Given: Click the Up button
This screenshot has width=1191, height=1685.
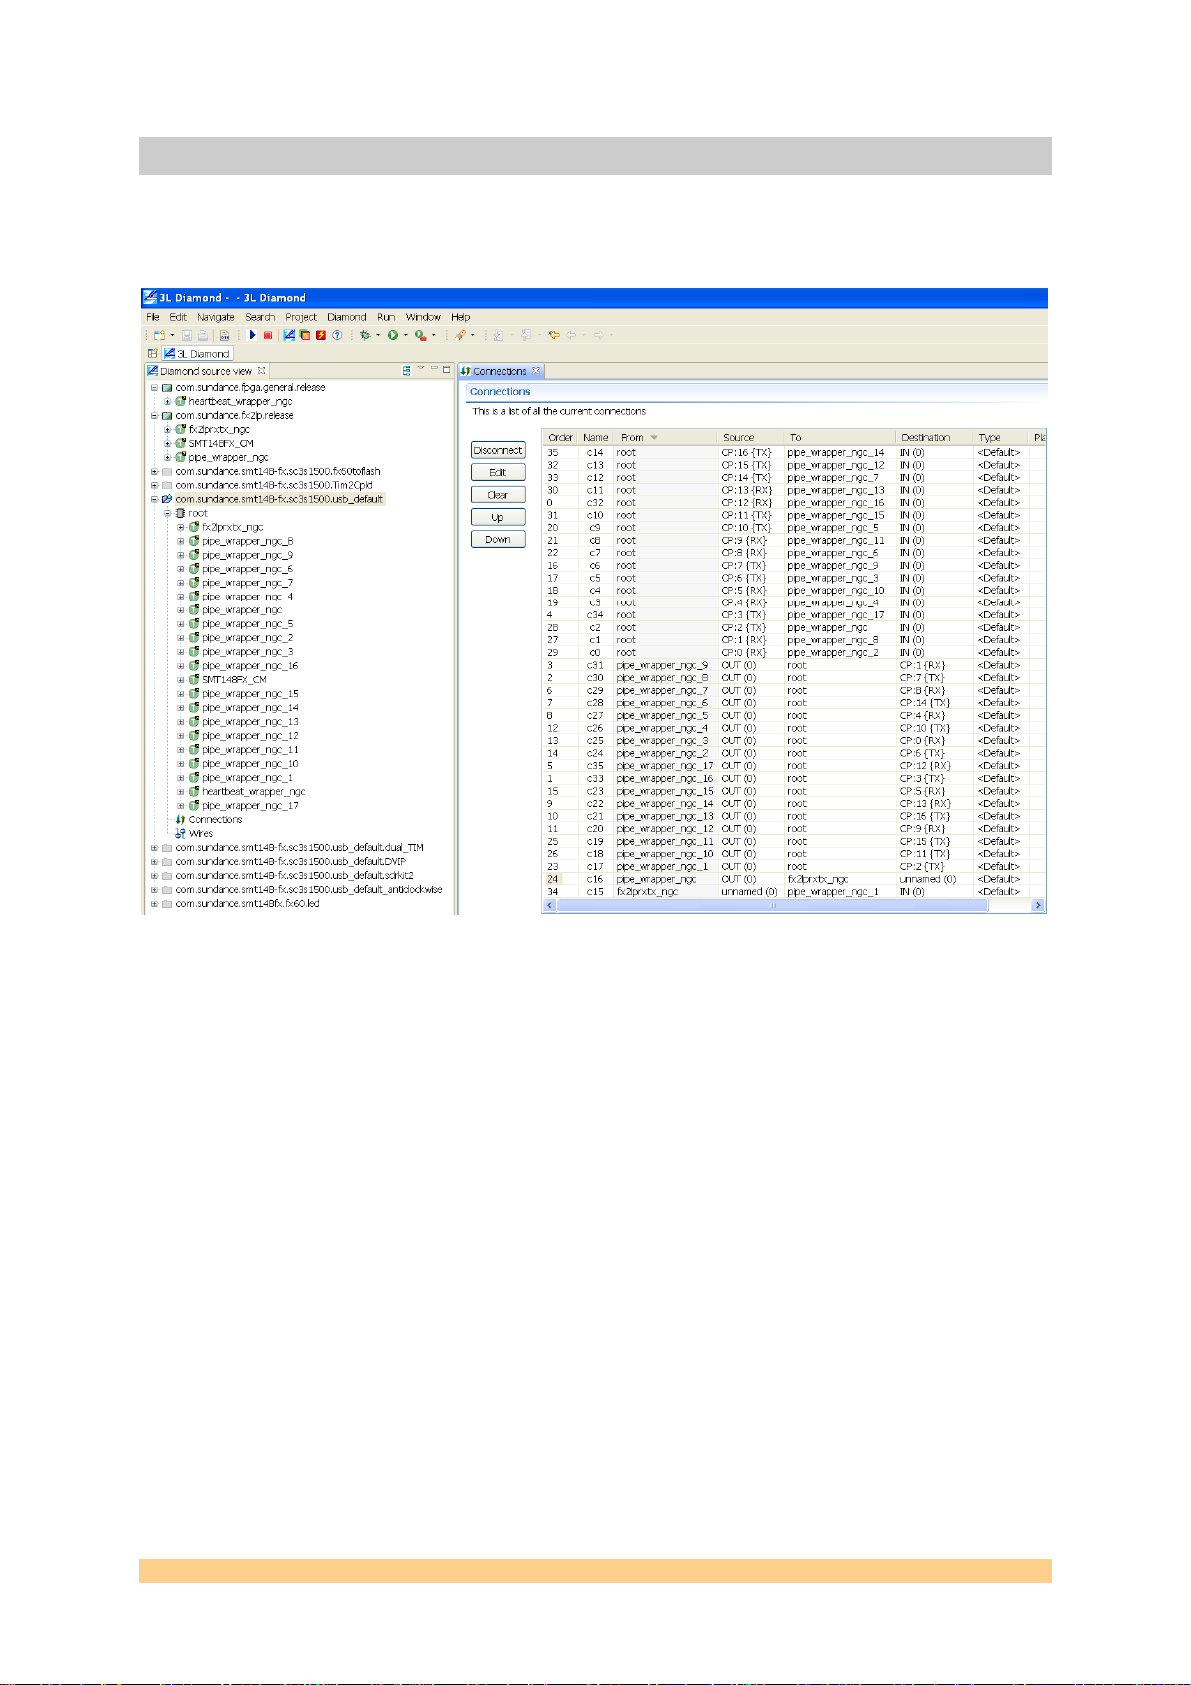Looking at the screenshot, I should [x=498, y=517].
